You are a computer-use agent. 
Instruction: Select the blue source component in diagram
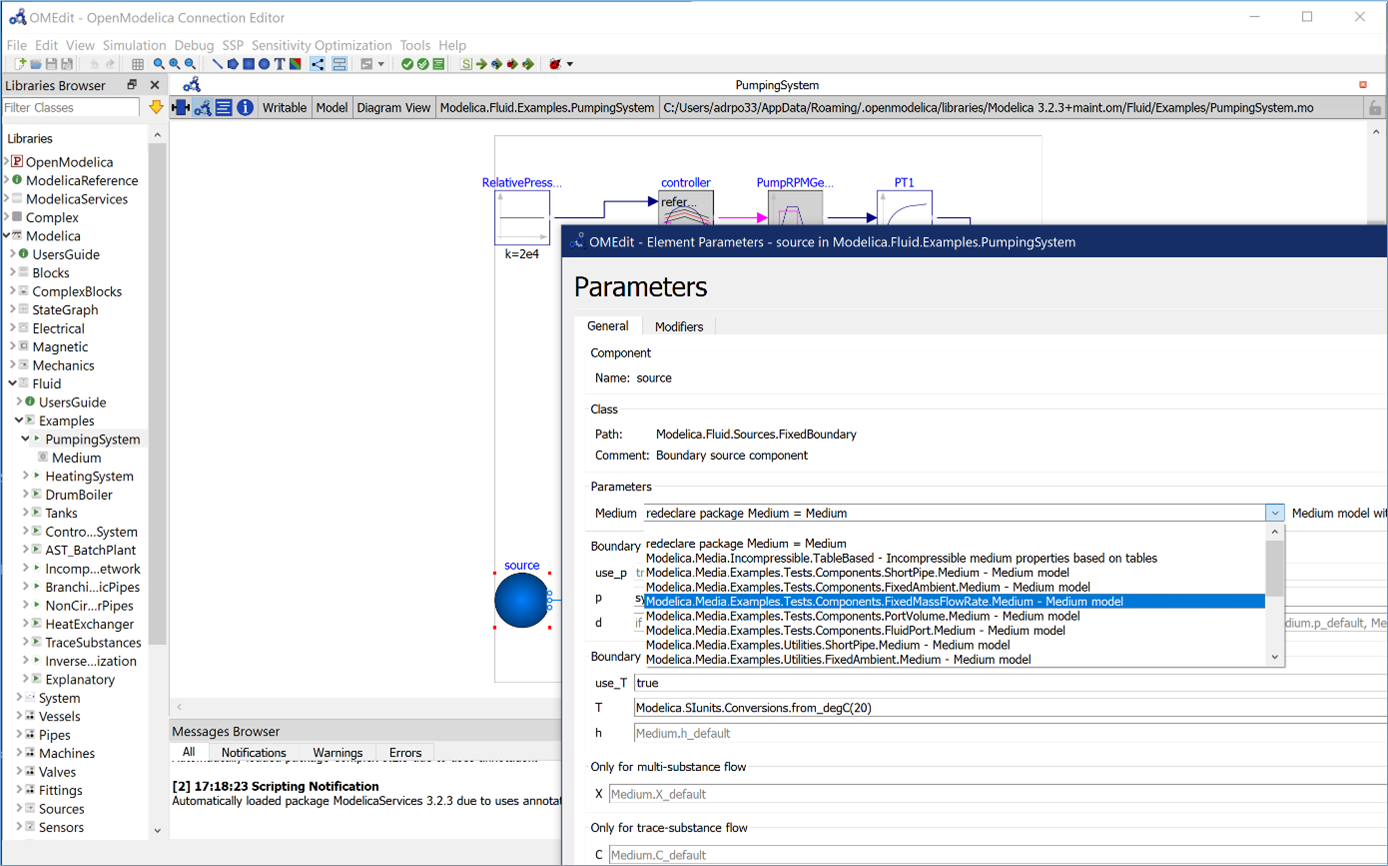click(521, 600)
